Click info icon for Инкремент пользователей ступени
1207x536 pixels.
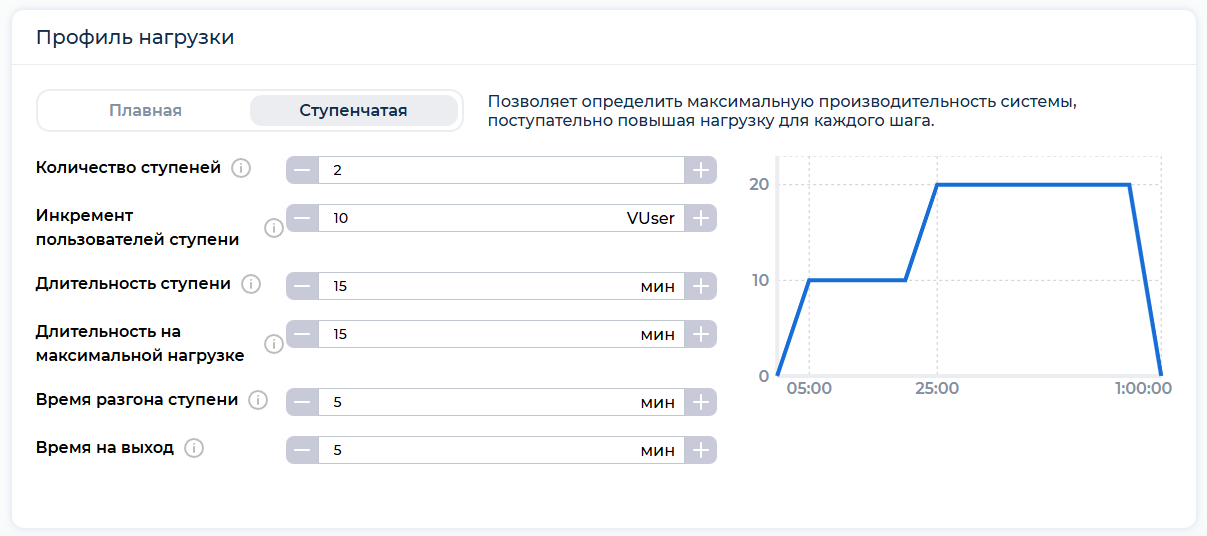pos(274,229)
